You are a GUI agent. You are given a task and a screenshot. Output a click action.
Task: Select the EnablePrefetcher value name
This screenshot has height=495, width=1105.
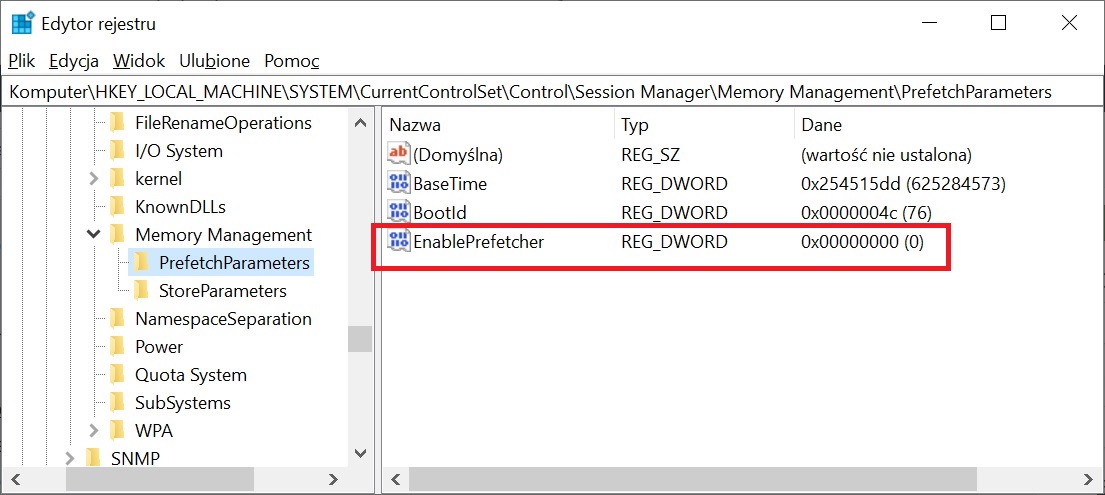point(479,242)
